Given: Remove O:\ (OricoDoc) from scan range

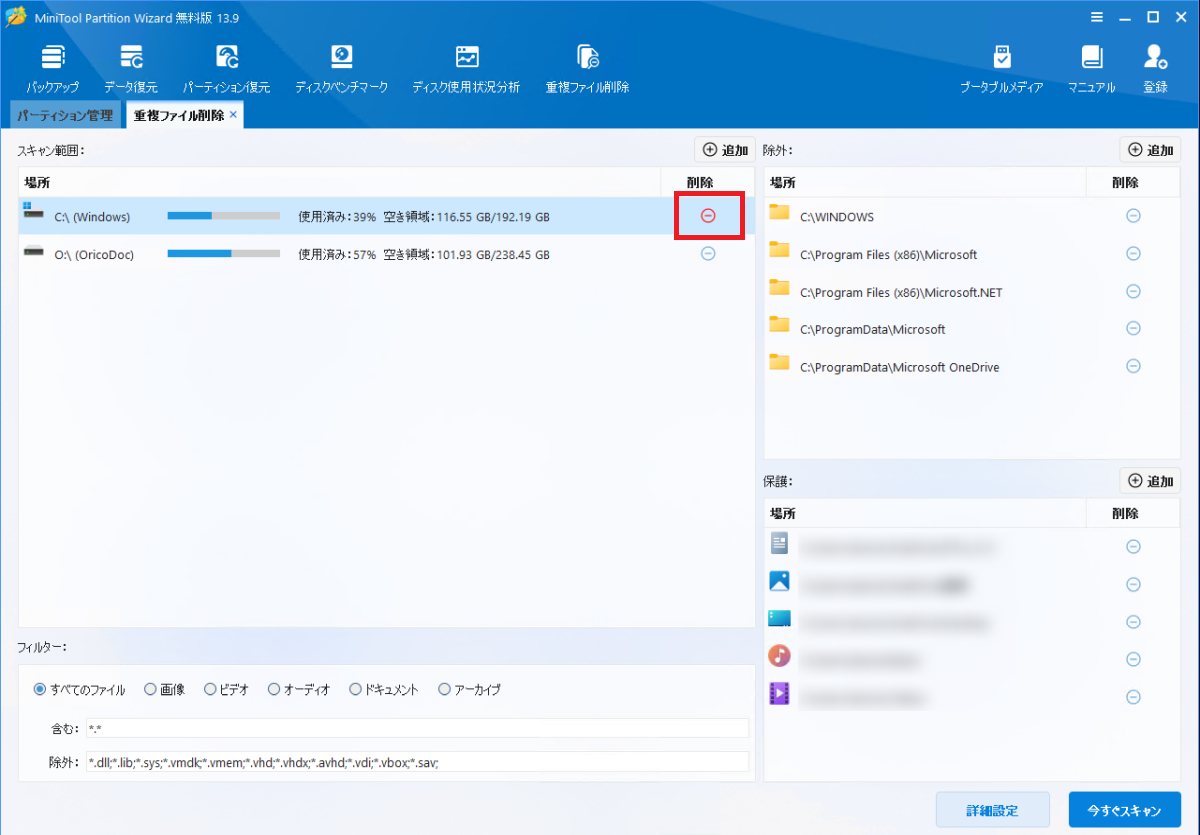Looking at the screenshot, I should click(708, 254).
